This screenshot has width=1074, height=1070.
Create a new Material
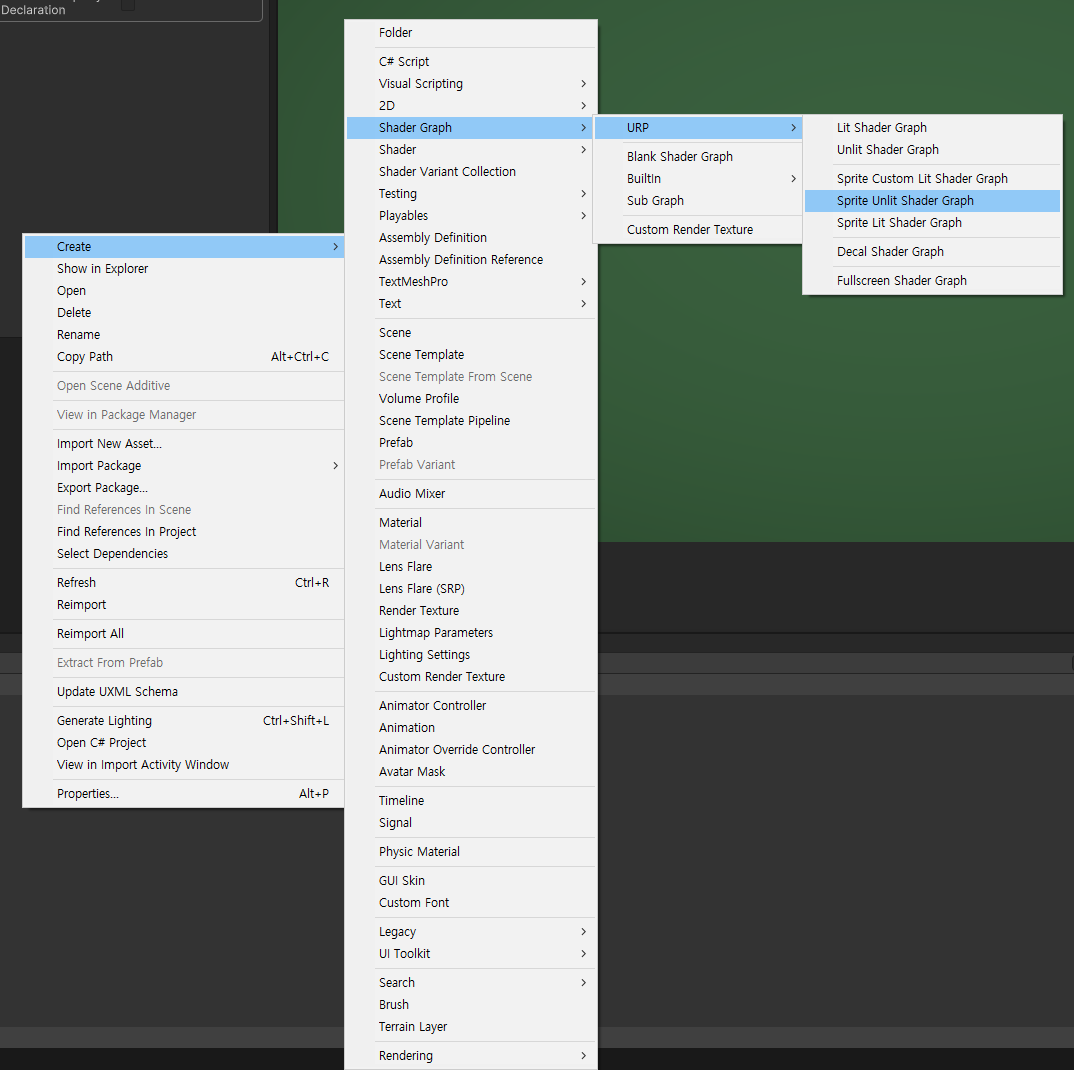click(x=471, y=523)
